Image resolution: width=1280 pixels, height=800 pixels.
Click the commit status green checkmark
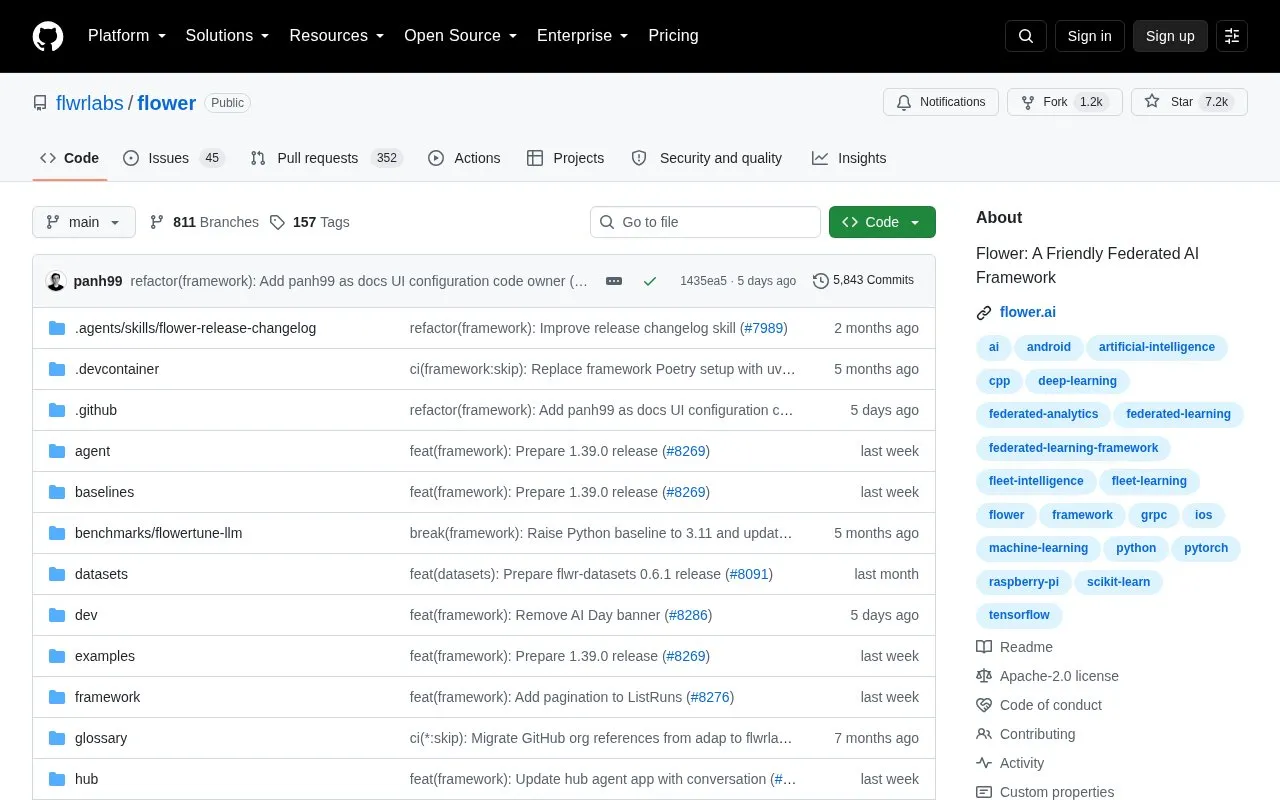650,281
